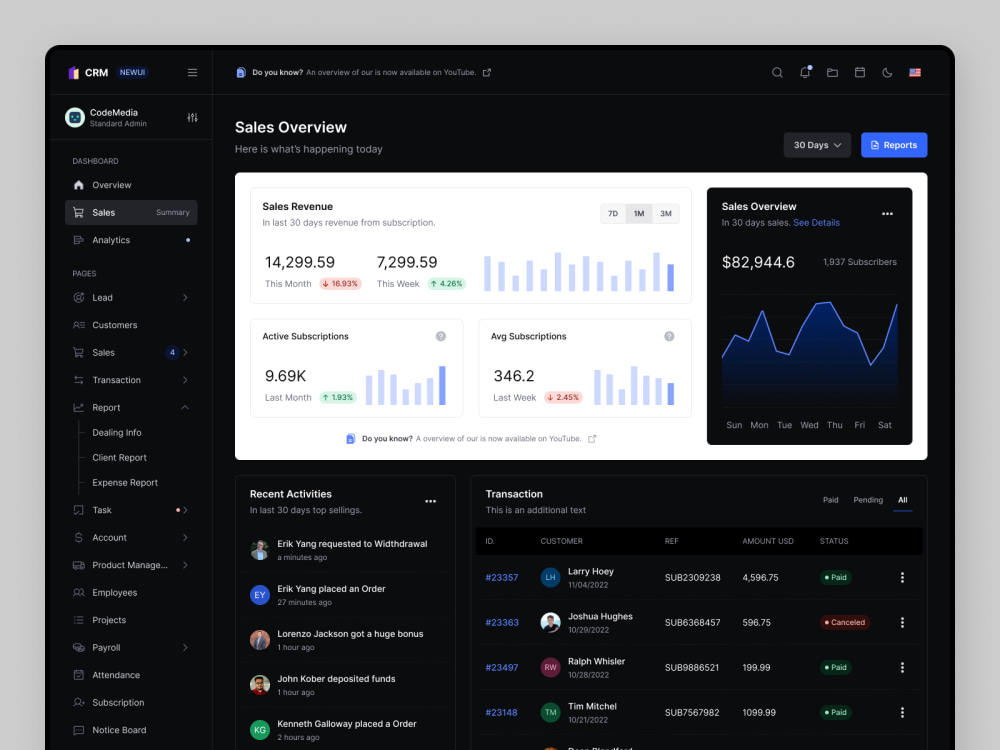Show Paid transactions tab

pos(830,500)
